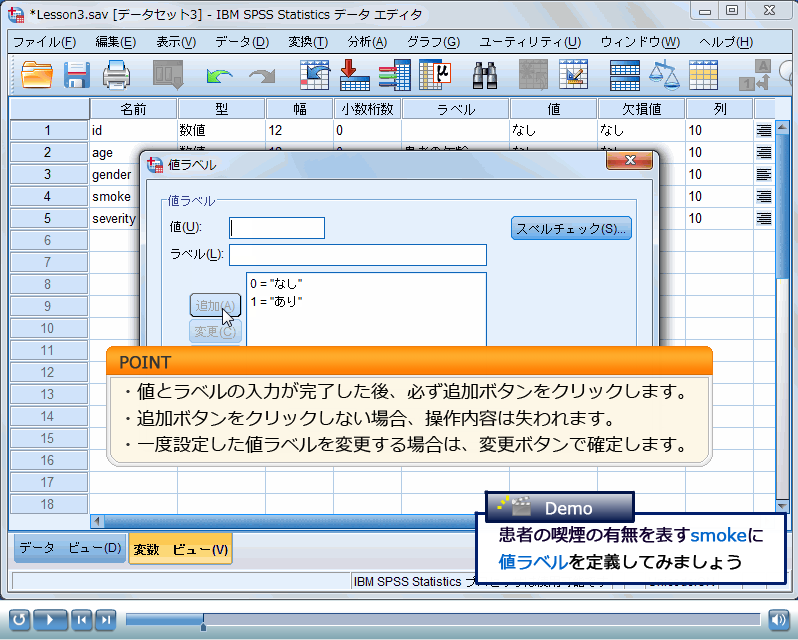Save the dataset with the floppy disk icon

[77, 75]
